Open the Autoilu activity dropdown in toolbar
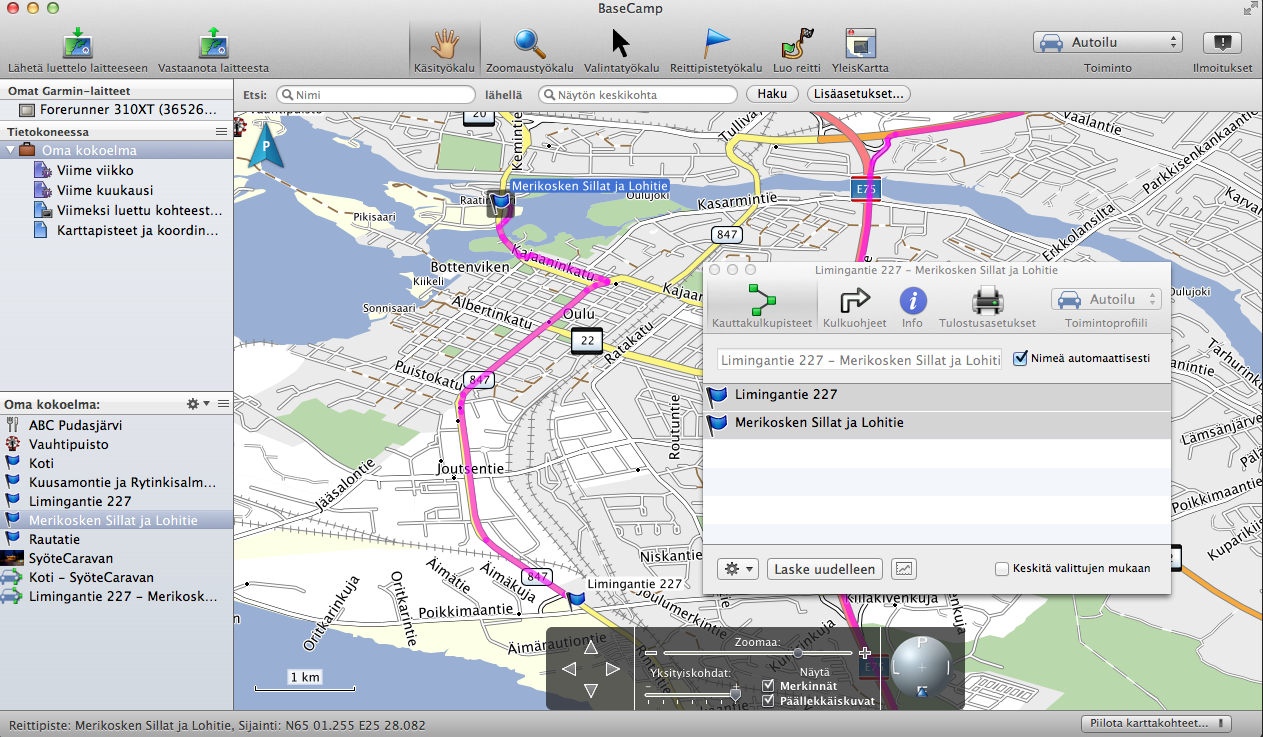The image size is (1263, 737). click(x=1107, y=43)
